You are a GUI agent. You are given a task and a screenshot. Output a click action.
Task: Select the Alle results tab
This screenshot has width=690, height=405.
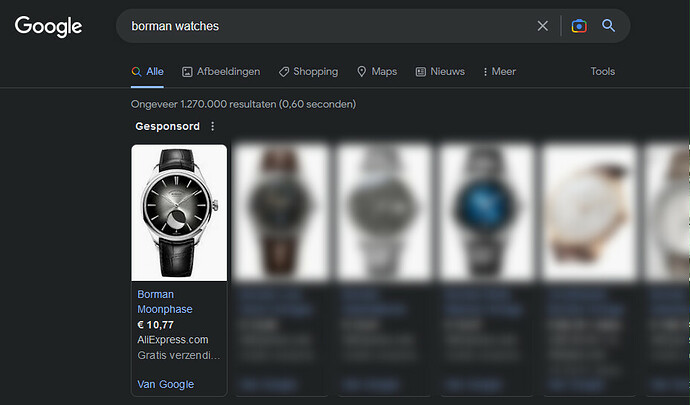coord(147,72)
